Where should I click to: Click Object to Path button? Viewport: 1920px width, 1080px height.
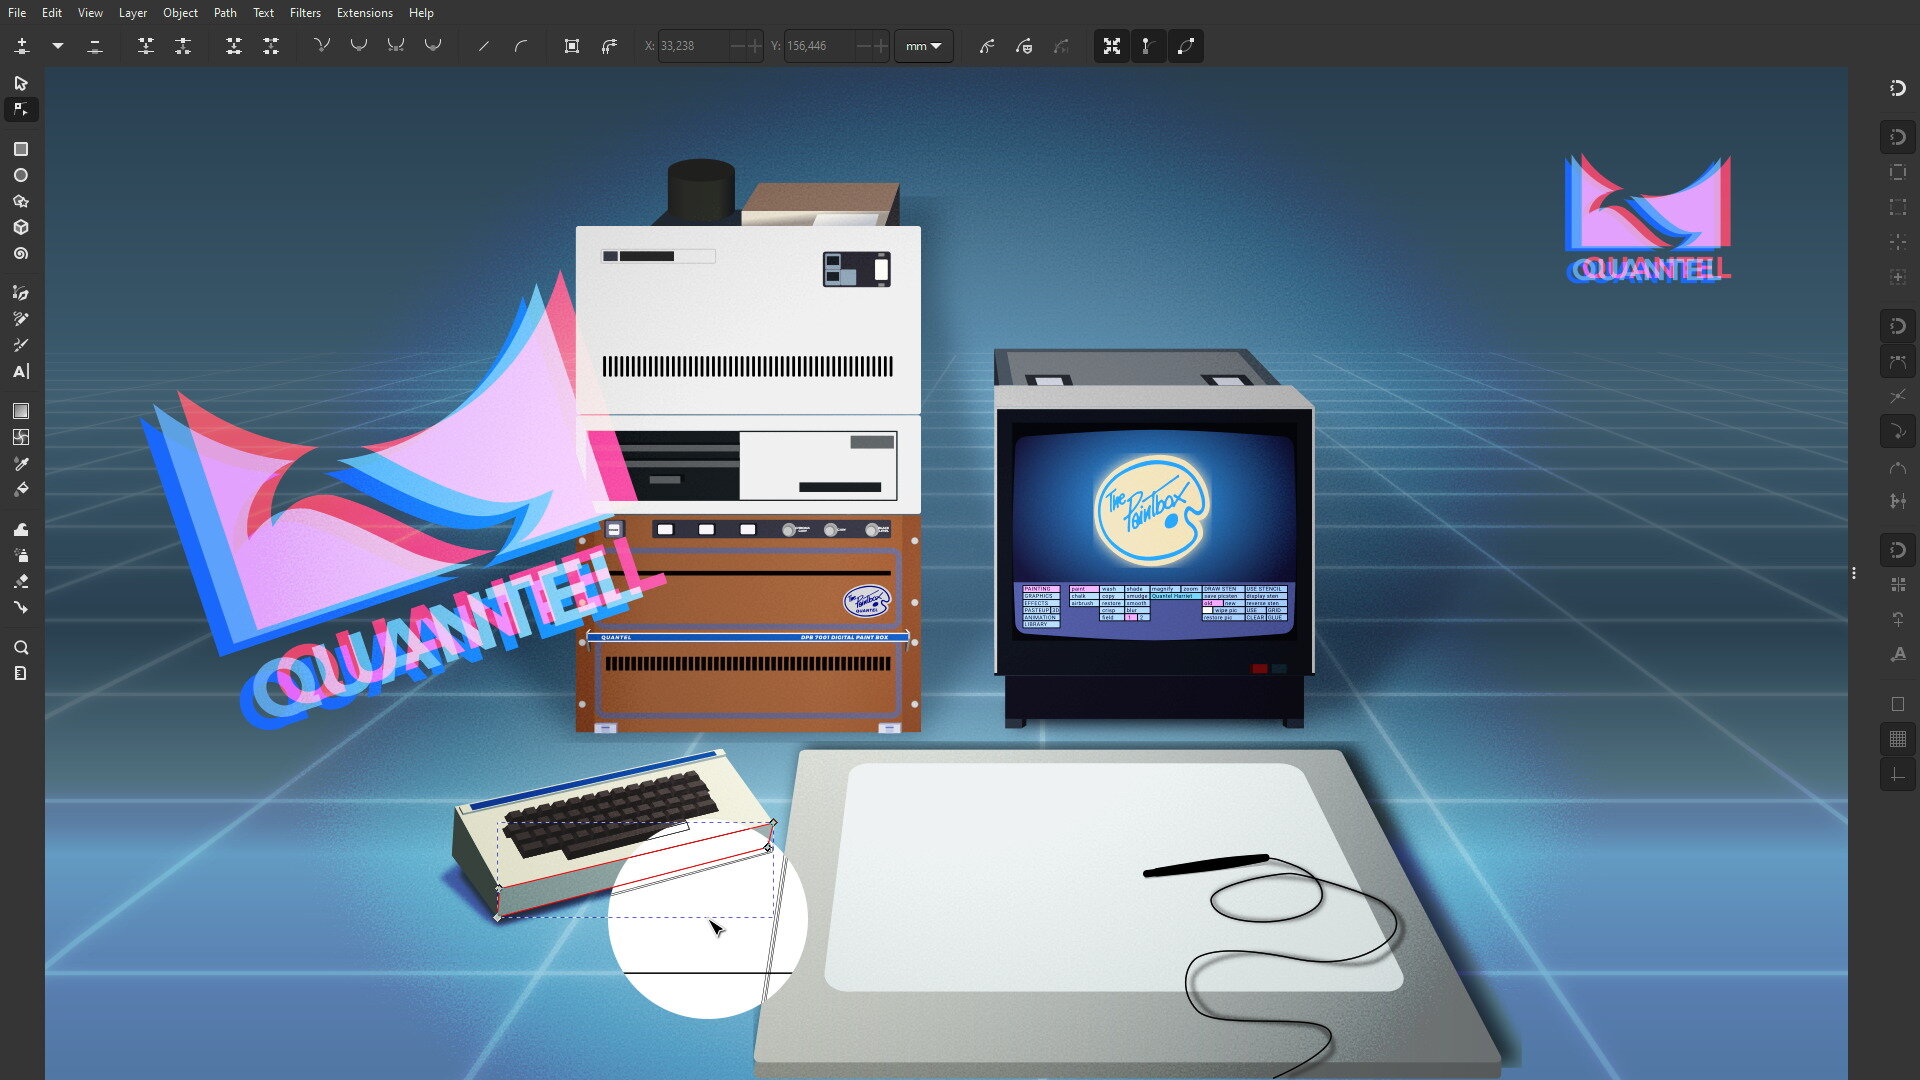(x=572, y=46)
